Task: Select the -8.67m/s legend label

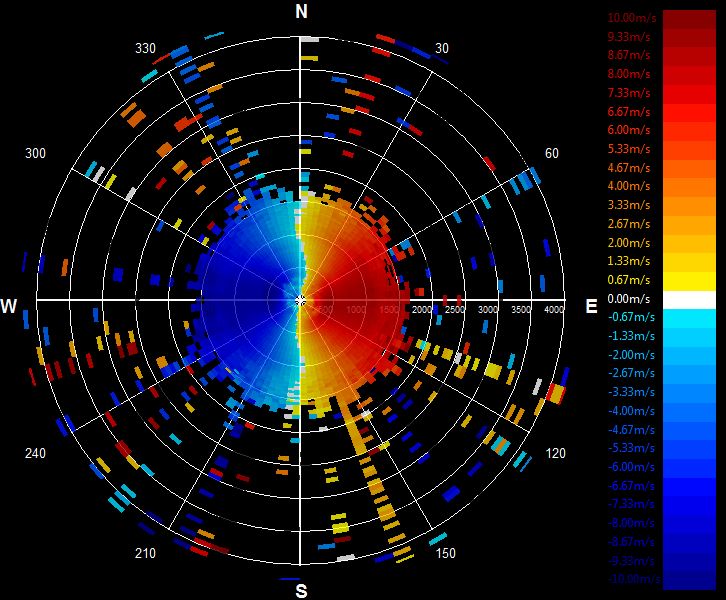Action: click(631, 542)
